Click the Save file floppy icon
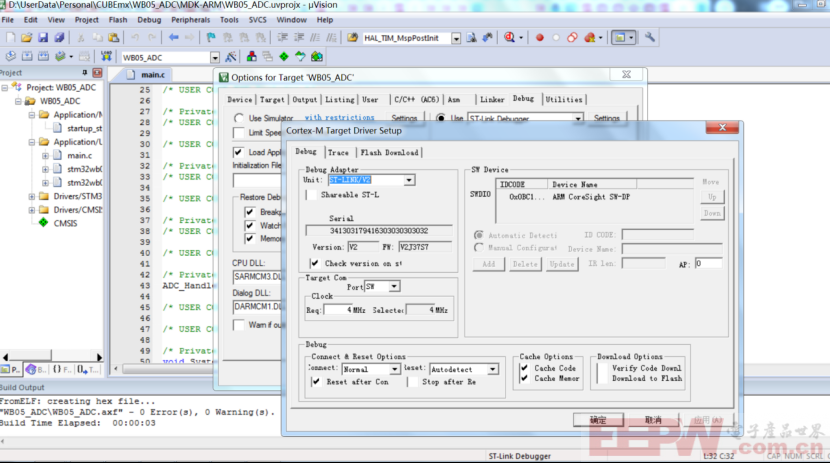830x463 pixels. (43, 38)
